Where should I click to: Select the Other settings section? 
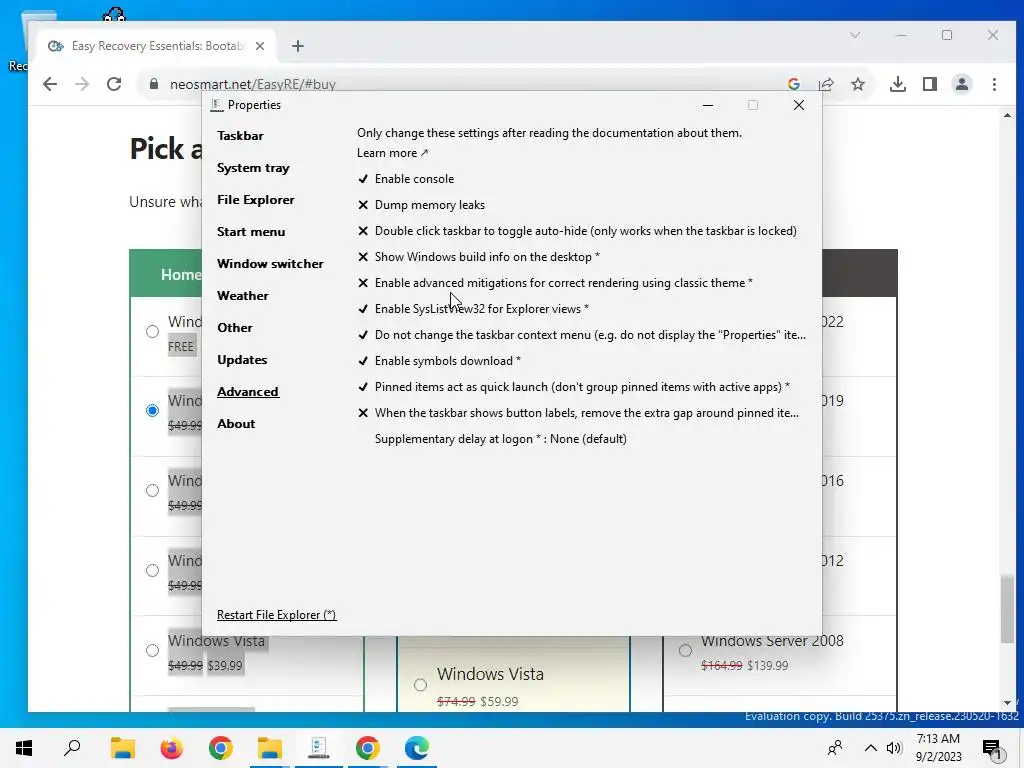pyautogui.click(x=234, y=328)
